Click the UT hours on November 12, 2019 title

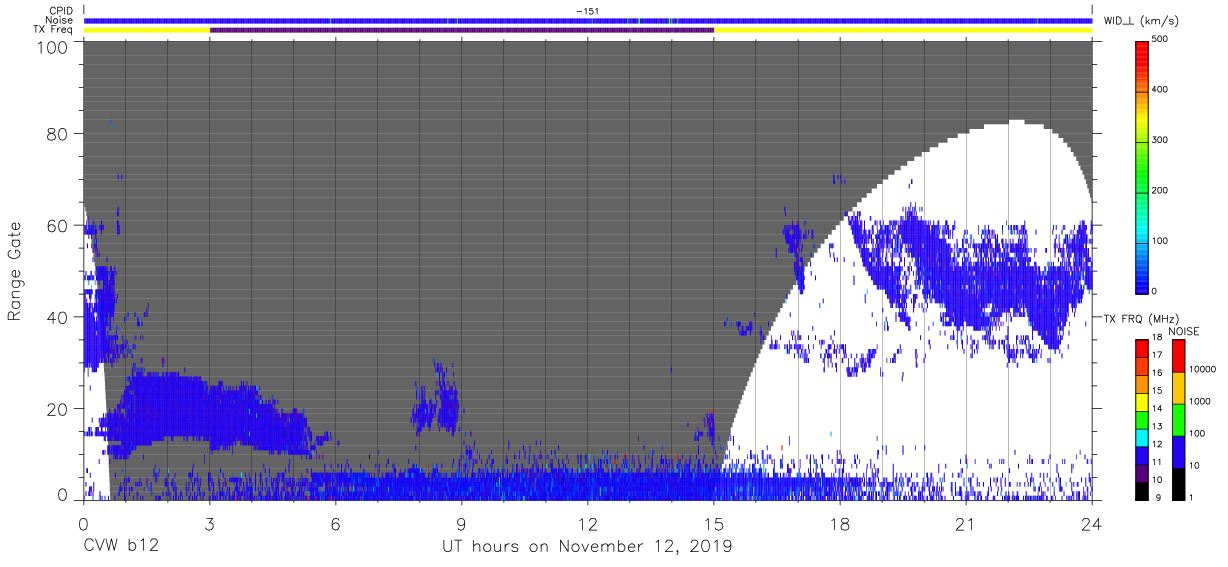tap(587, 547)
